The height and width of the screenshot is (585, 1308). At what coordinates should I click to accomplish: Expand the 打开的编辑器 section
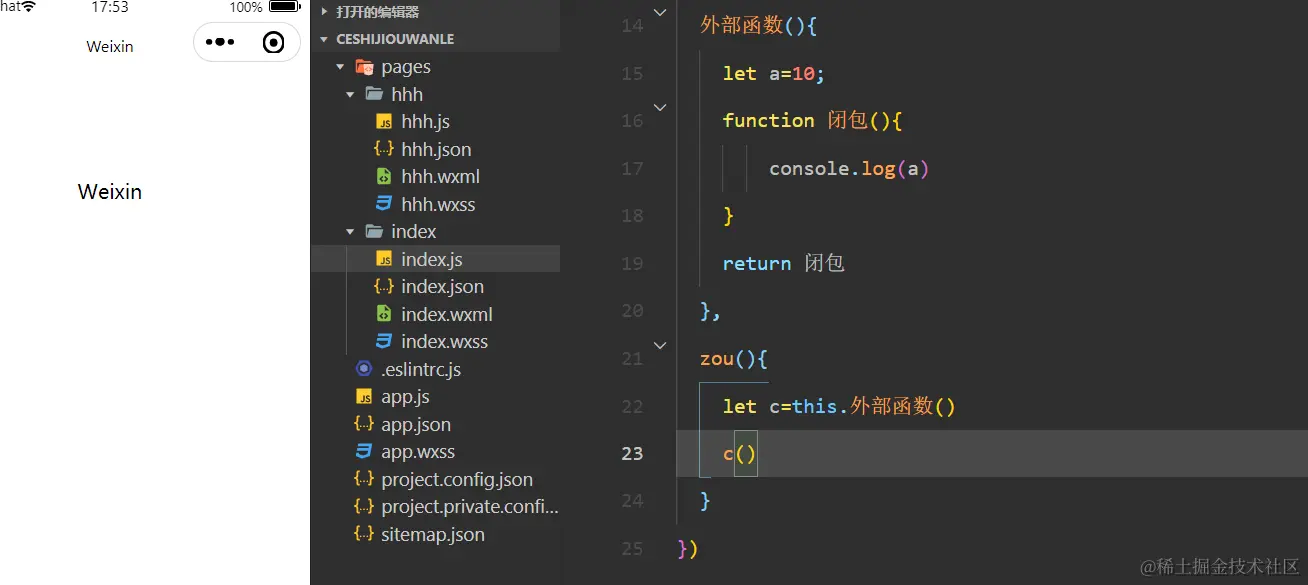[324, 12]
